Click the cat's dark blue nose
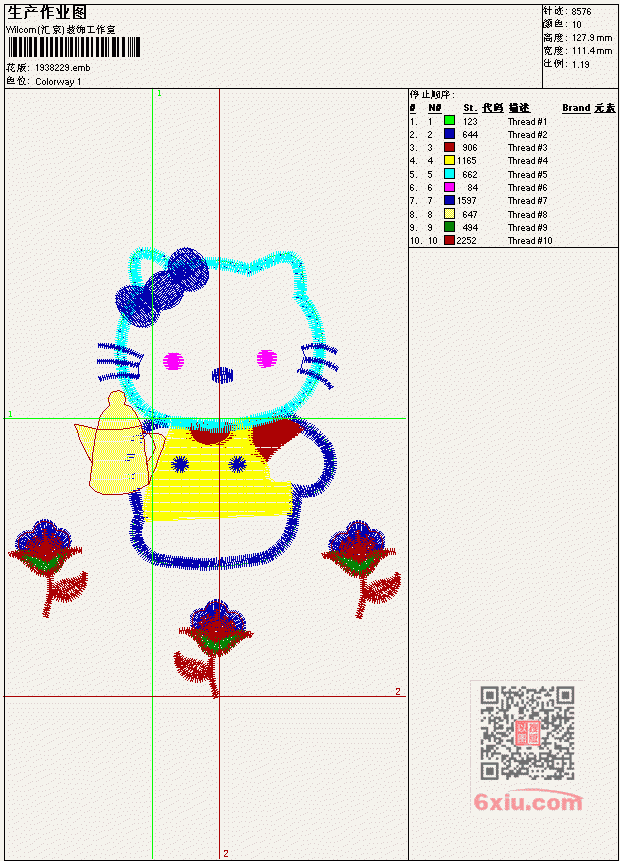The width and height of the screenshot is (620, 861). (222, 376)
